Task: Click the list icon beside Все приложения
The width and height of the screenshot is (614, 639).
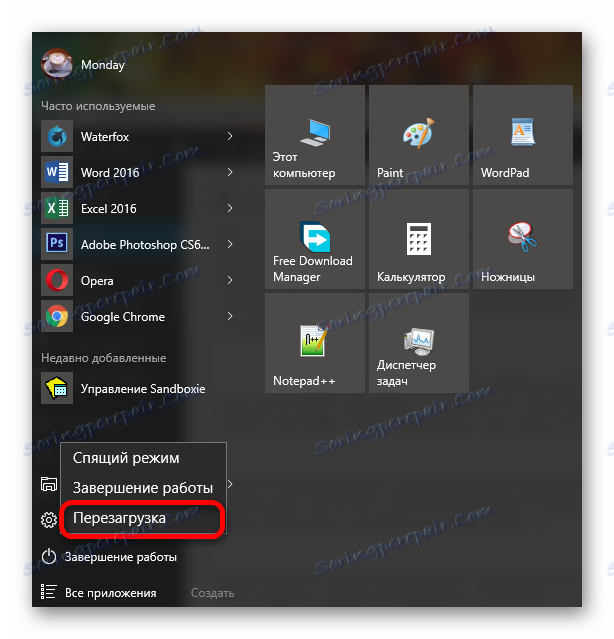Action: 48,592
